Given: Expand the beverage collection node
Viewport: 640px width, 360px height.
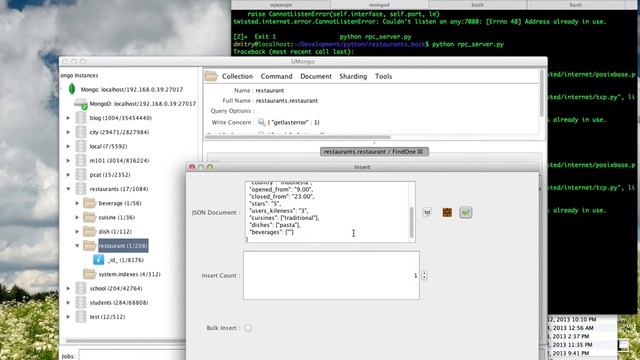Looking at the screenshot, I should pos(77,203).
